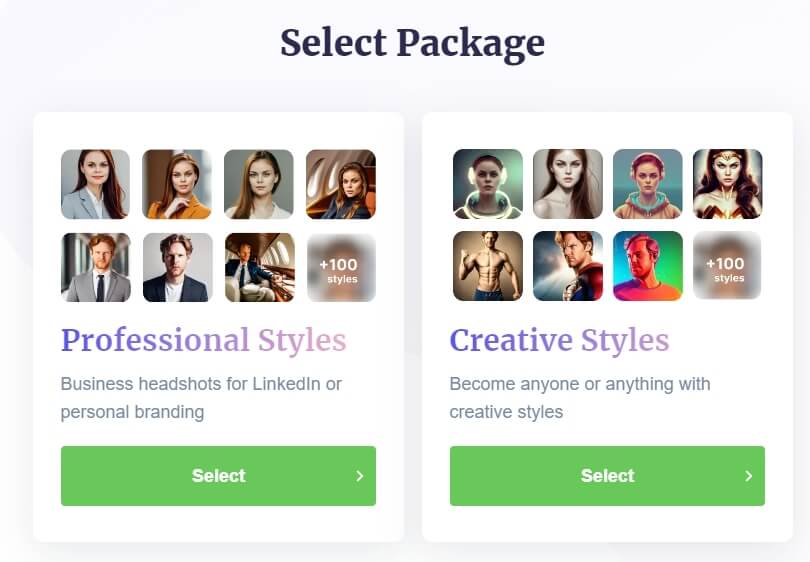
Task: Select the Superman style man thumbnail
Action: tap(568, 266)
